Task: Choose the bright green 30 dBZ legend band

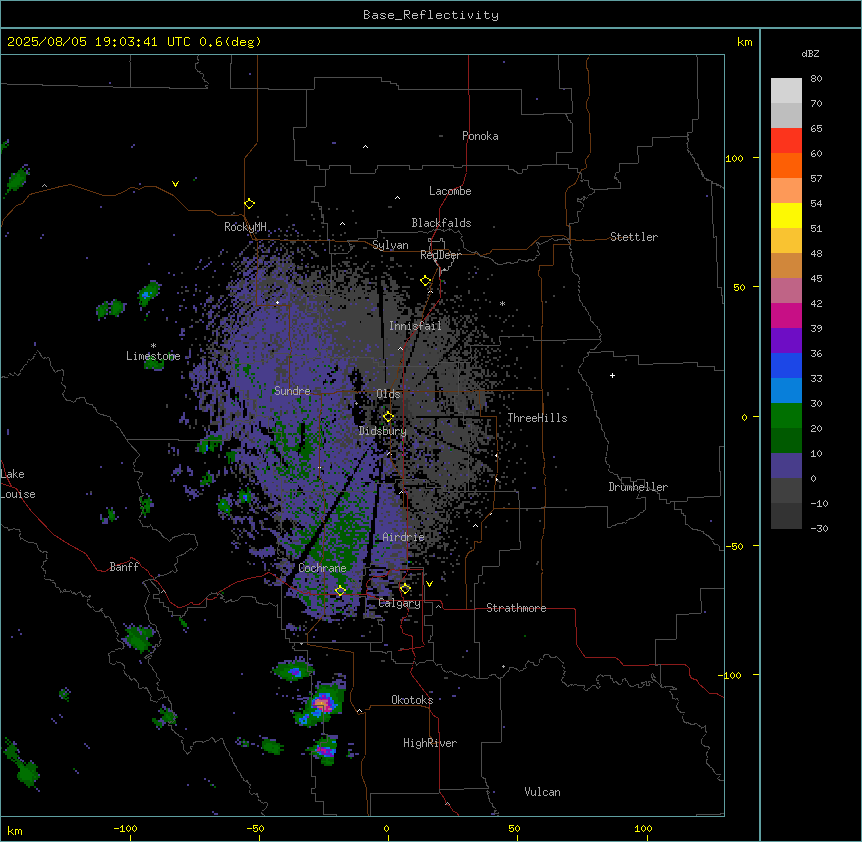Action: [x=786, y=416]
